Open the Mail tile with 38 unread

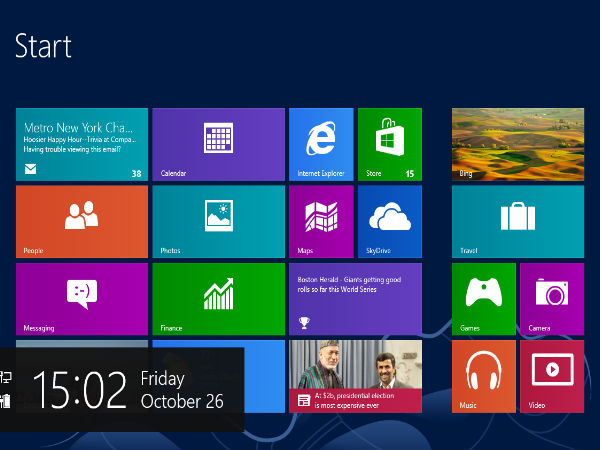82,144
